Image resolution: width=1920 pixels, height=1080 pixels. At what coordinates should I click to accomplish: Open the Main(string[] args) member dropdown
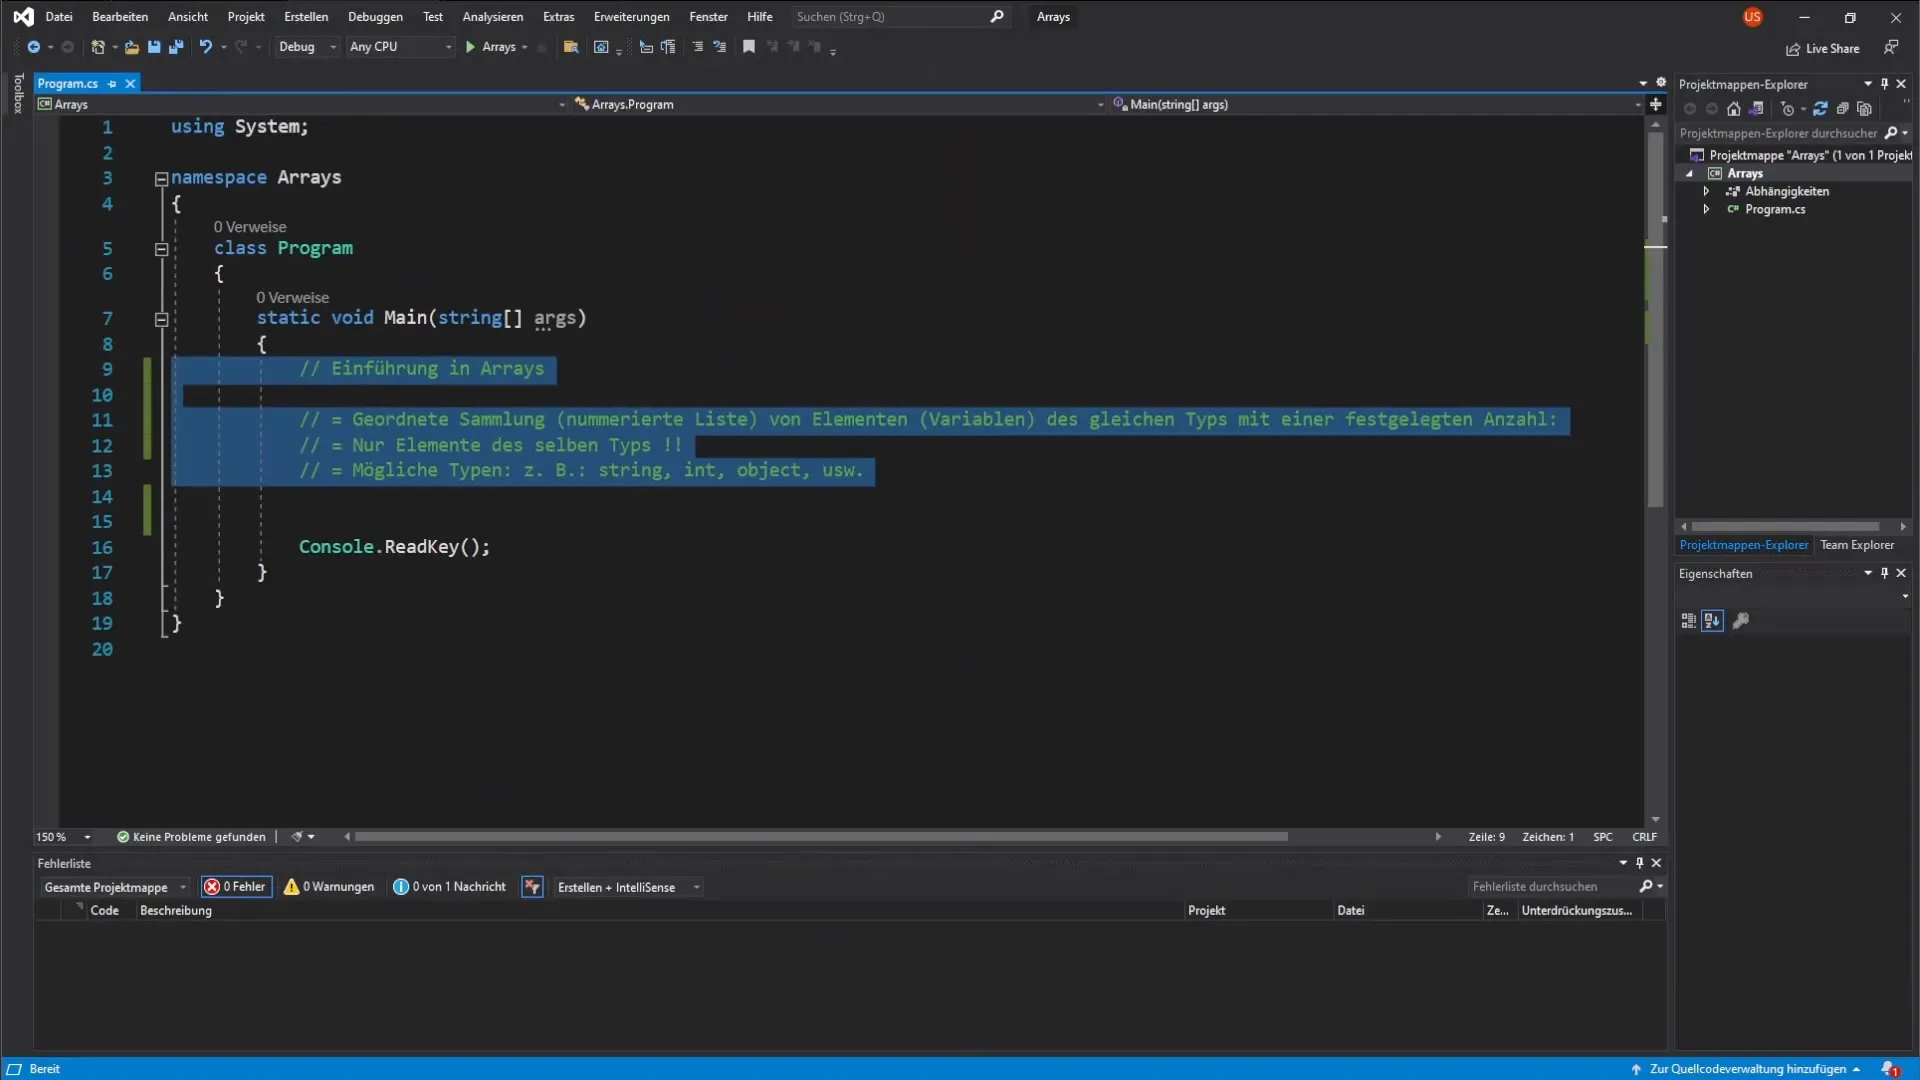(x=1376, y=104)
